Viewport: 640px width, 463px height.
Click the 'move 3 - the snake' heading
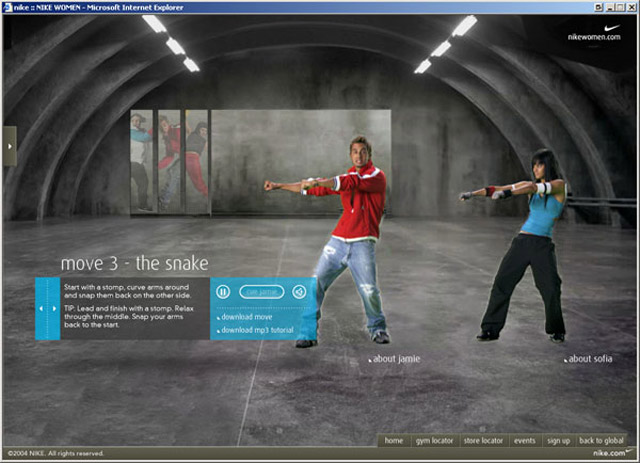(135, 263)
